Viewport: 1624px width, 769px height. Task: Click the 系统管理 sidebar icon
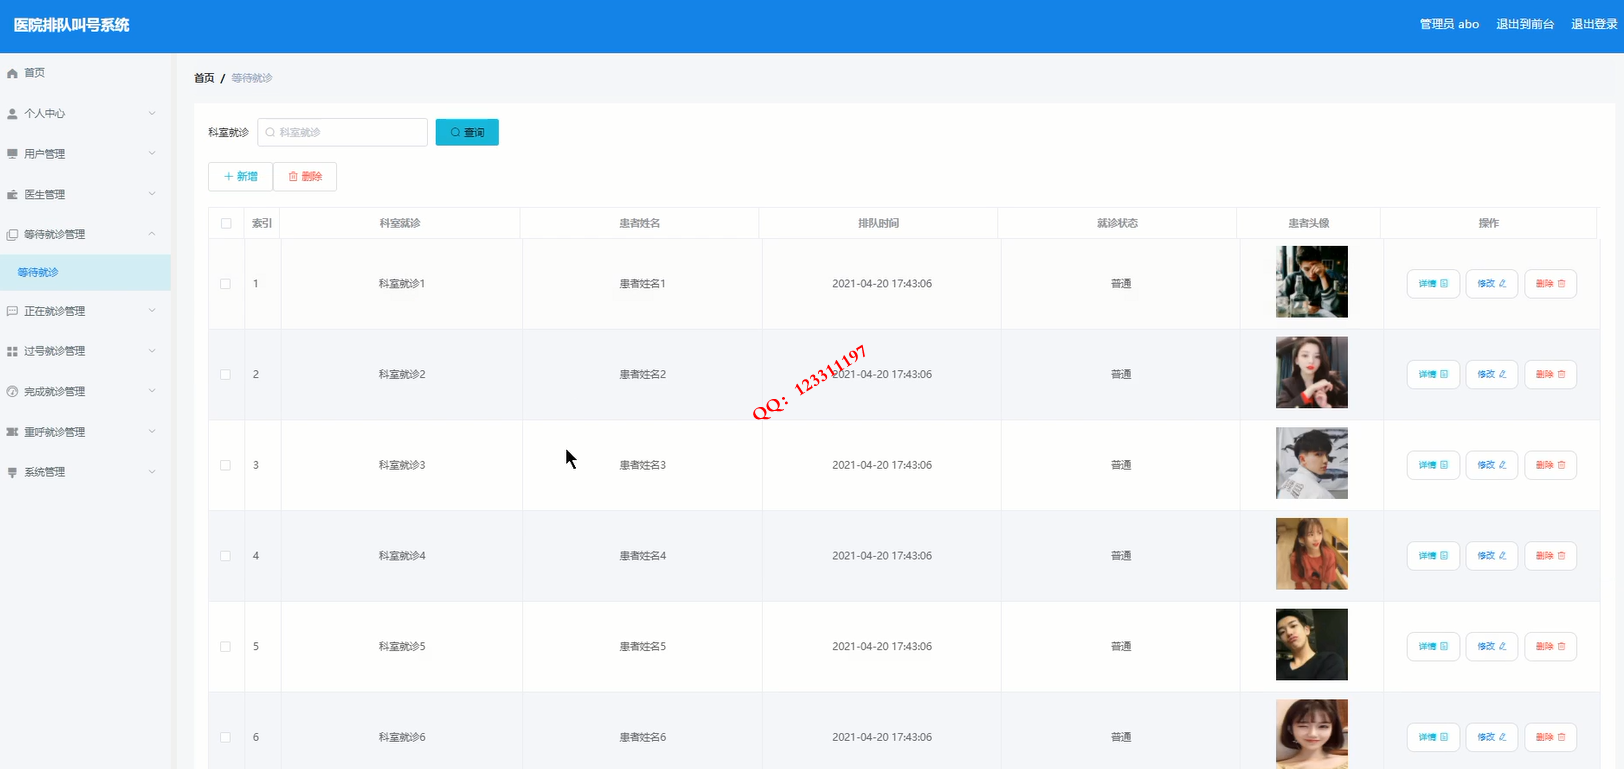[12, 472]
